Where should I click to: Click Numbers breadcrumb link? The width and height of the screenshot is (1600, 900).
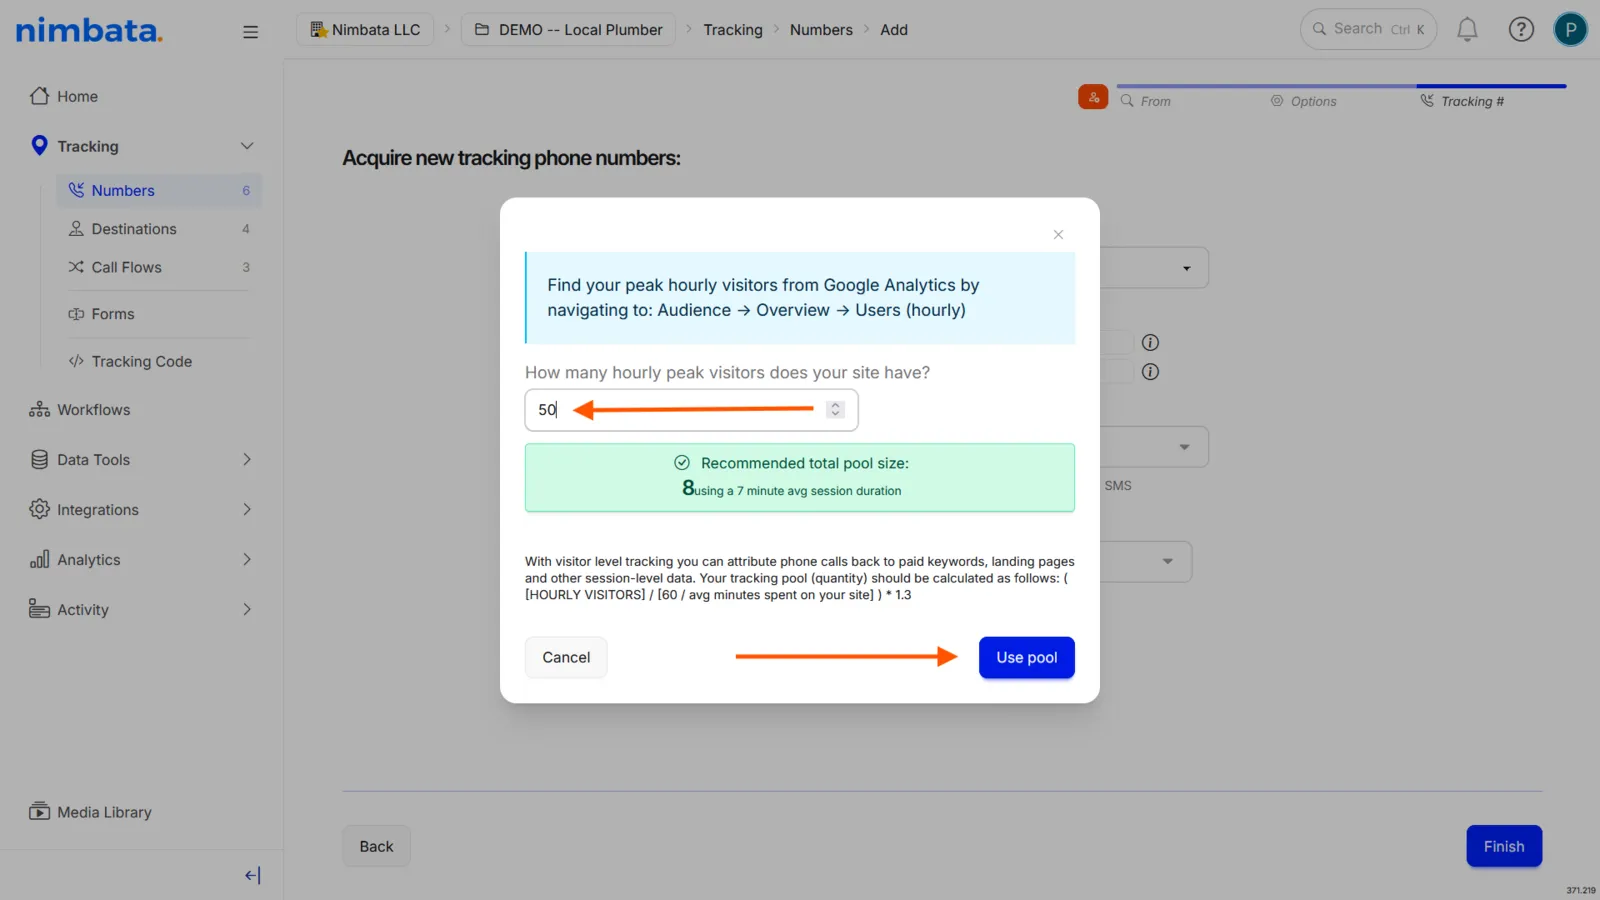[x=821, y=30]
